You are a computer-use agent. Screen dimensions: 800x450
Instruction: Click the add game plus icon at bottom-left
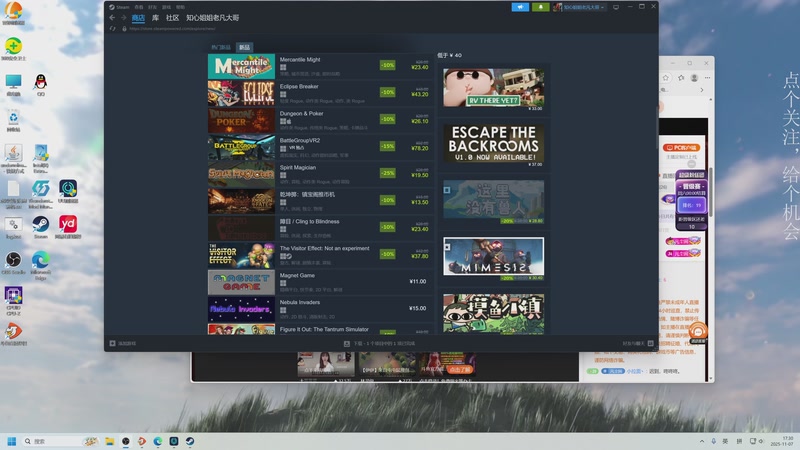point(113,343)
